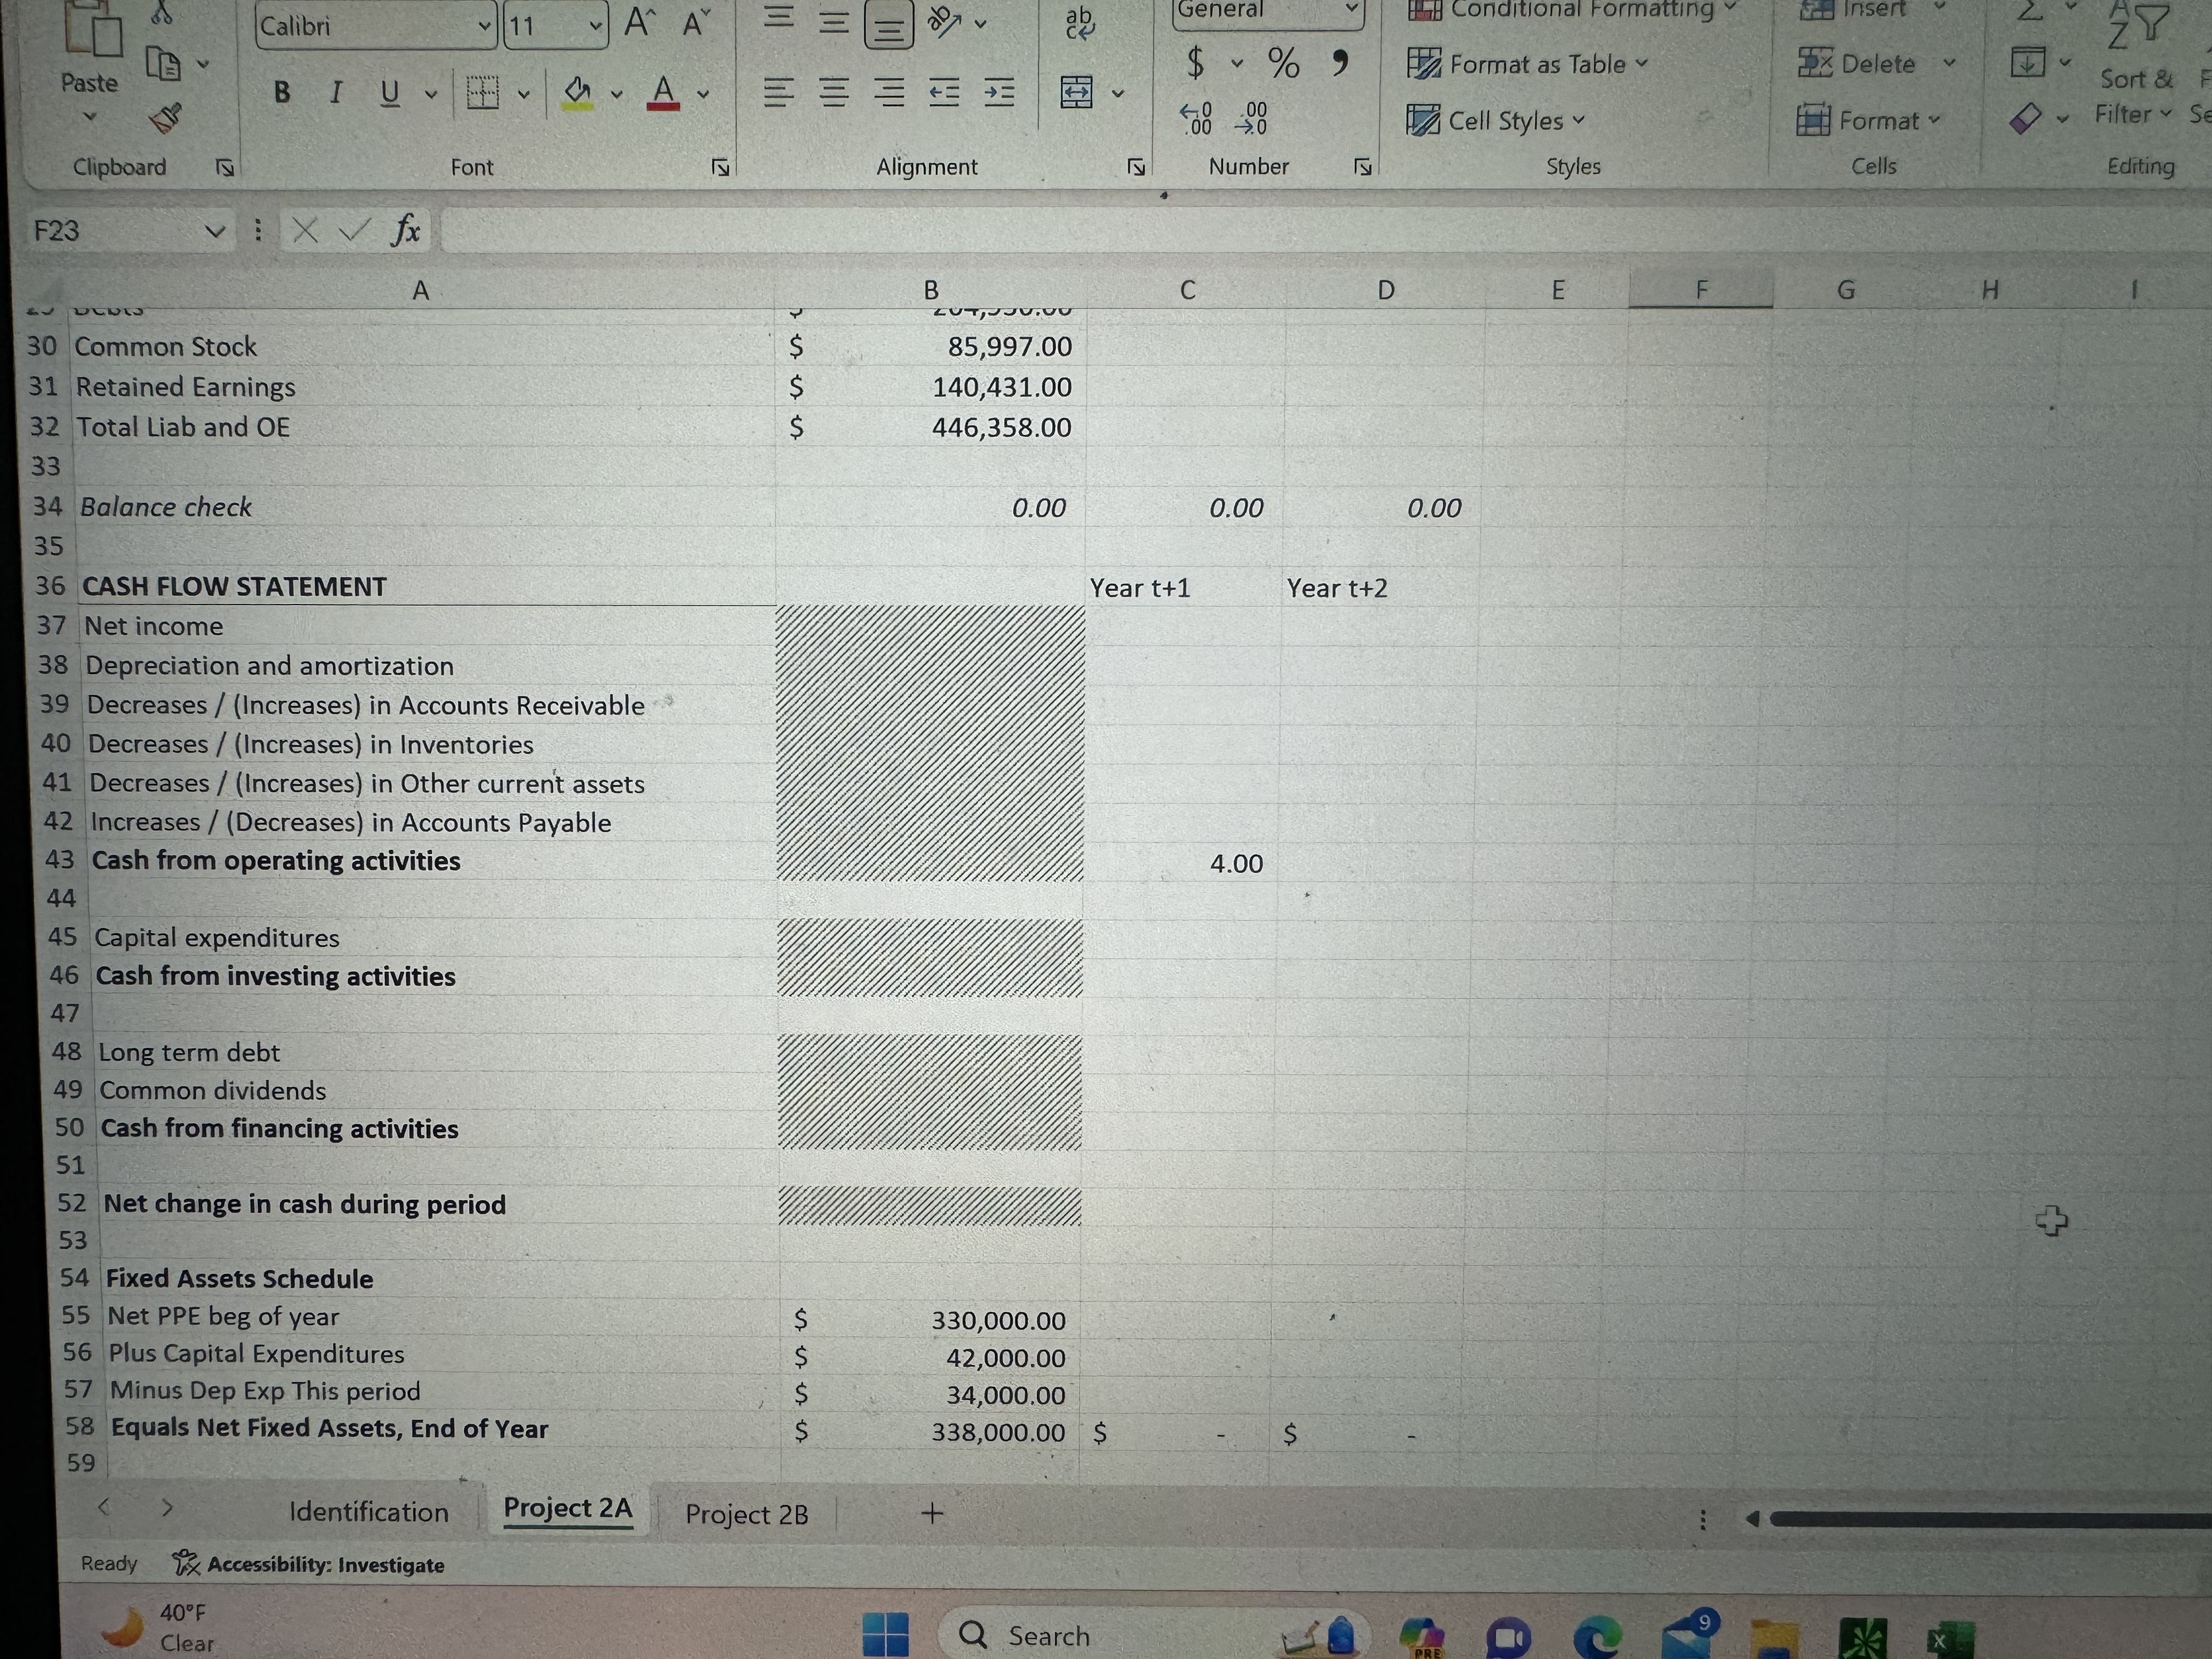Toggle Bold formatting
Screen dimensions: 2212x1659
(x=282, y=93)
